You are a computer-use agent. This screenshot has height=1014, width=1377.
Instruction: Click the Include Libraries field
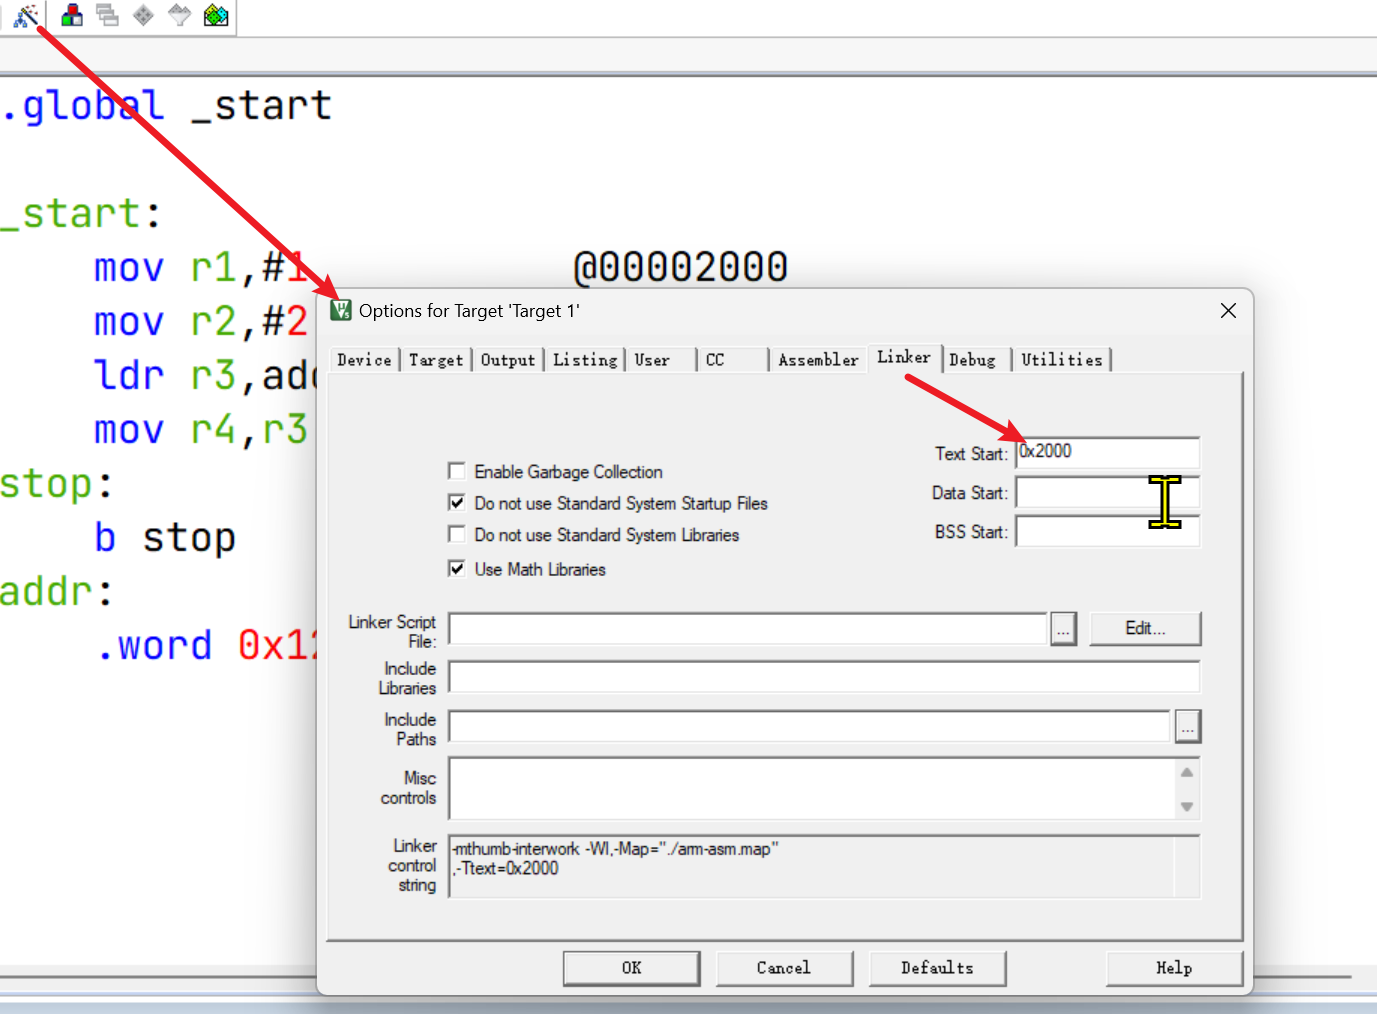(824, 677)
